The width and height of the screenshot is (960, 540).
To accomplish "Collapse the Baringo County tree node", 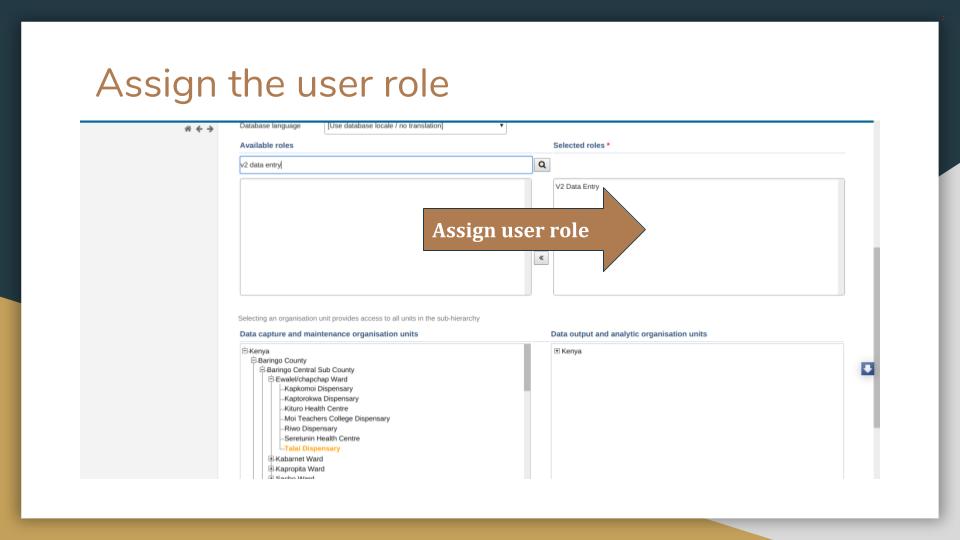I will [253, 360].
